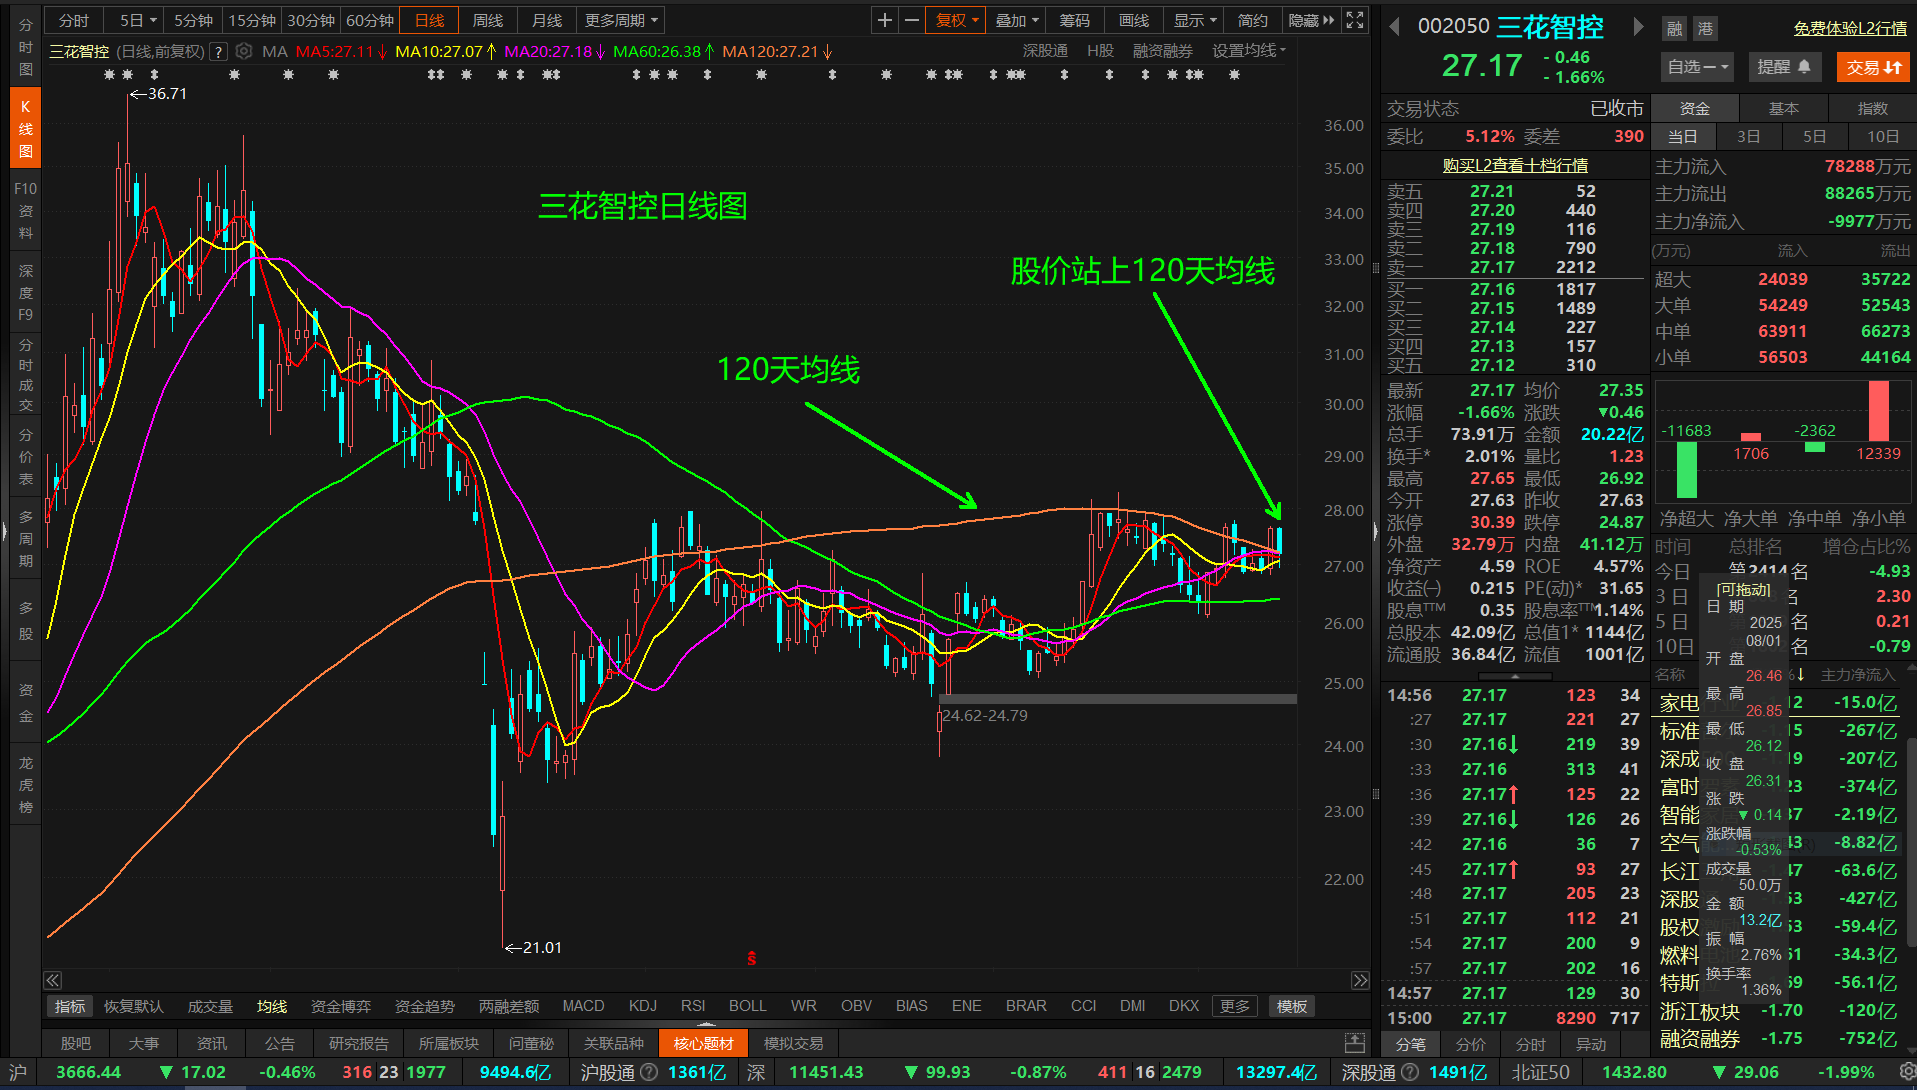This screenshot has height=1090, width=1917.
Task: Open 分时图 sidebar view
Action: coord(25,47)
